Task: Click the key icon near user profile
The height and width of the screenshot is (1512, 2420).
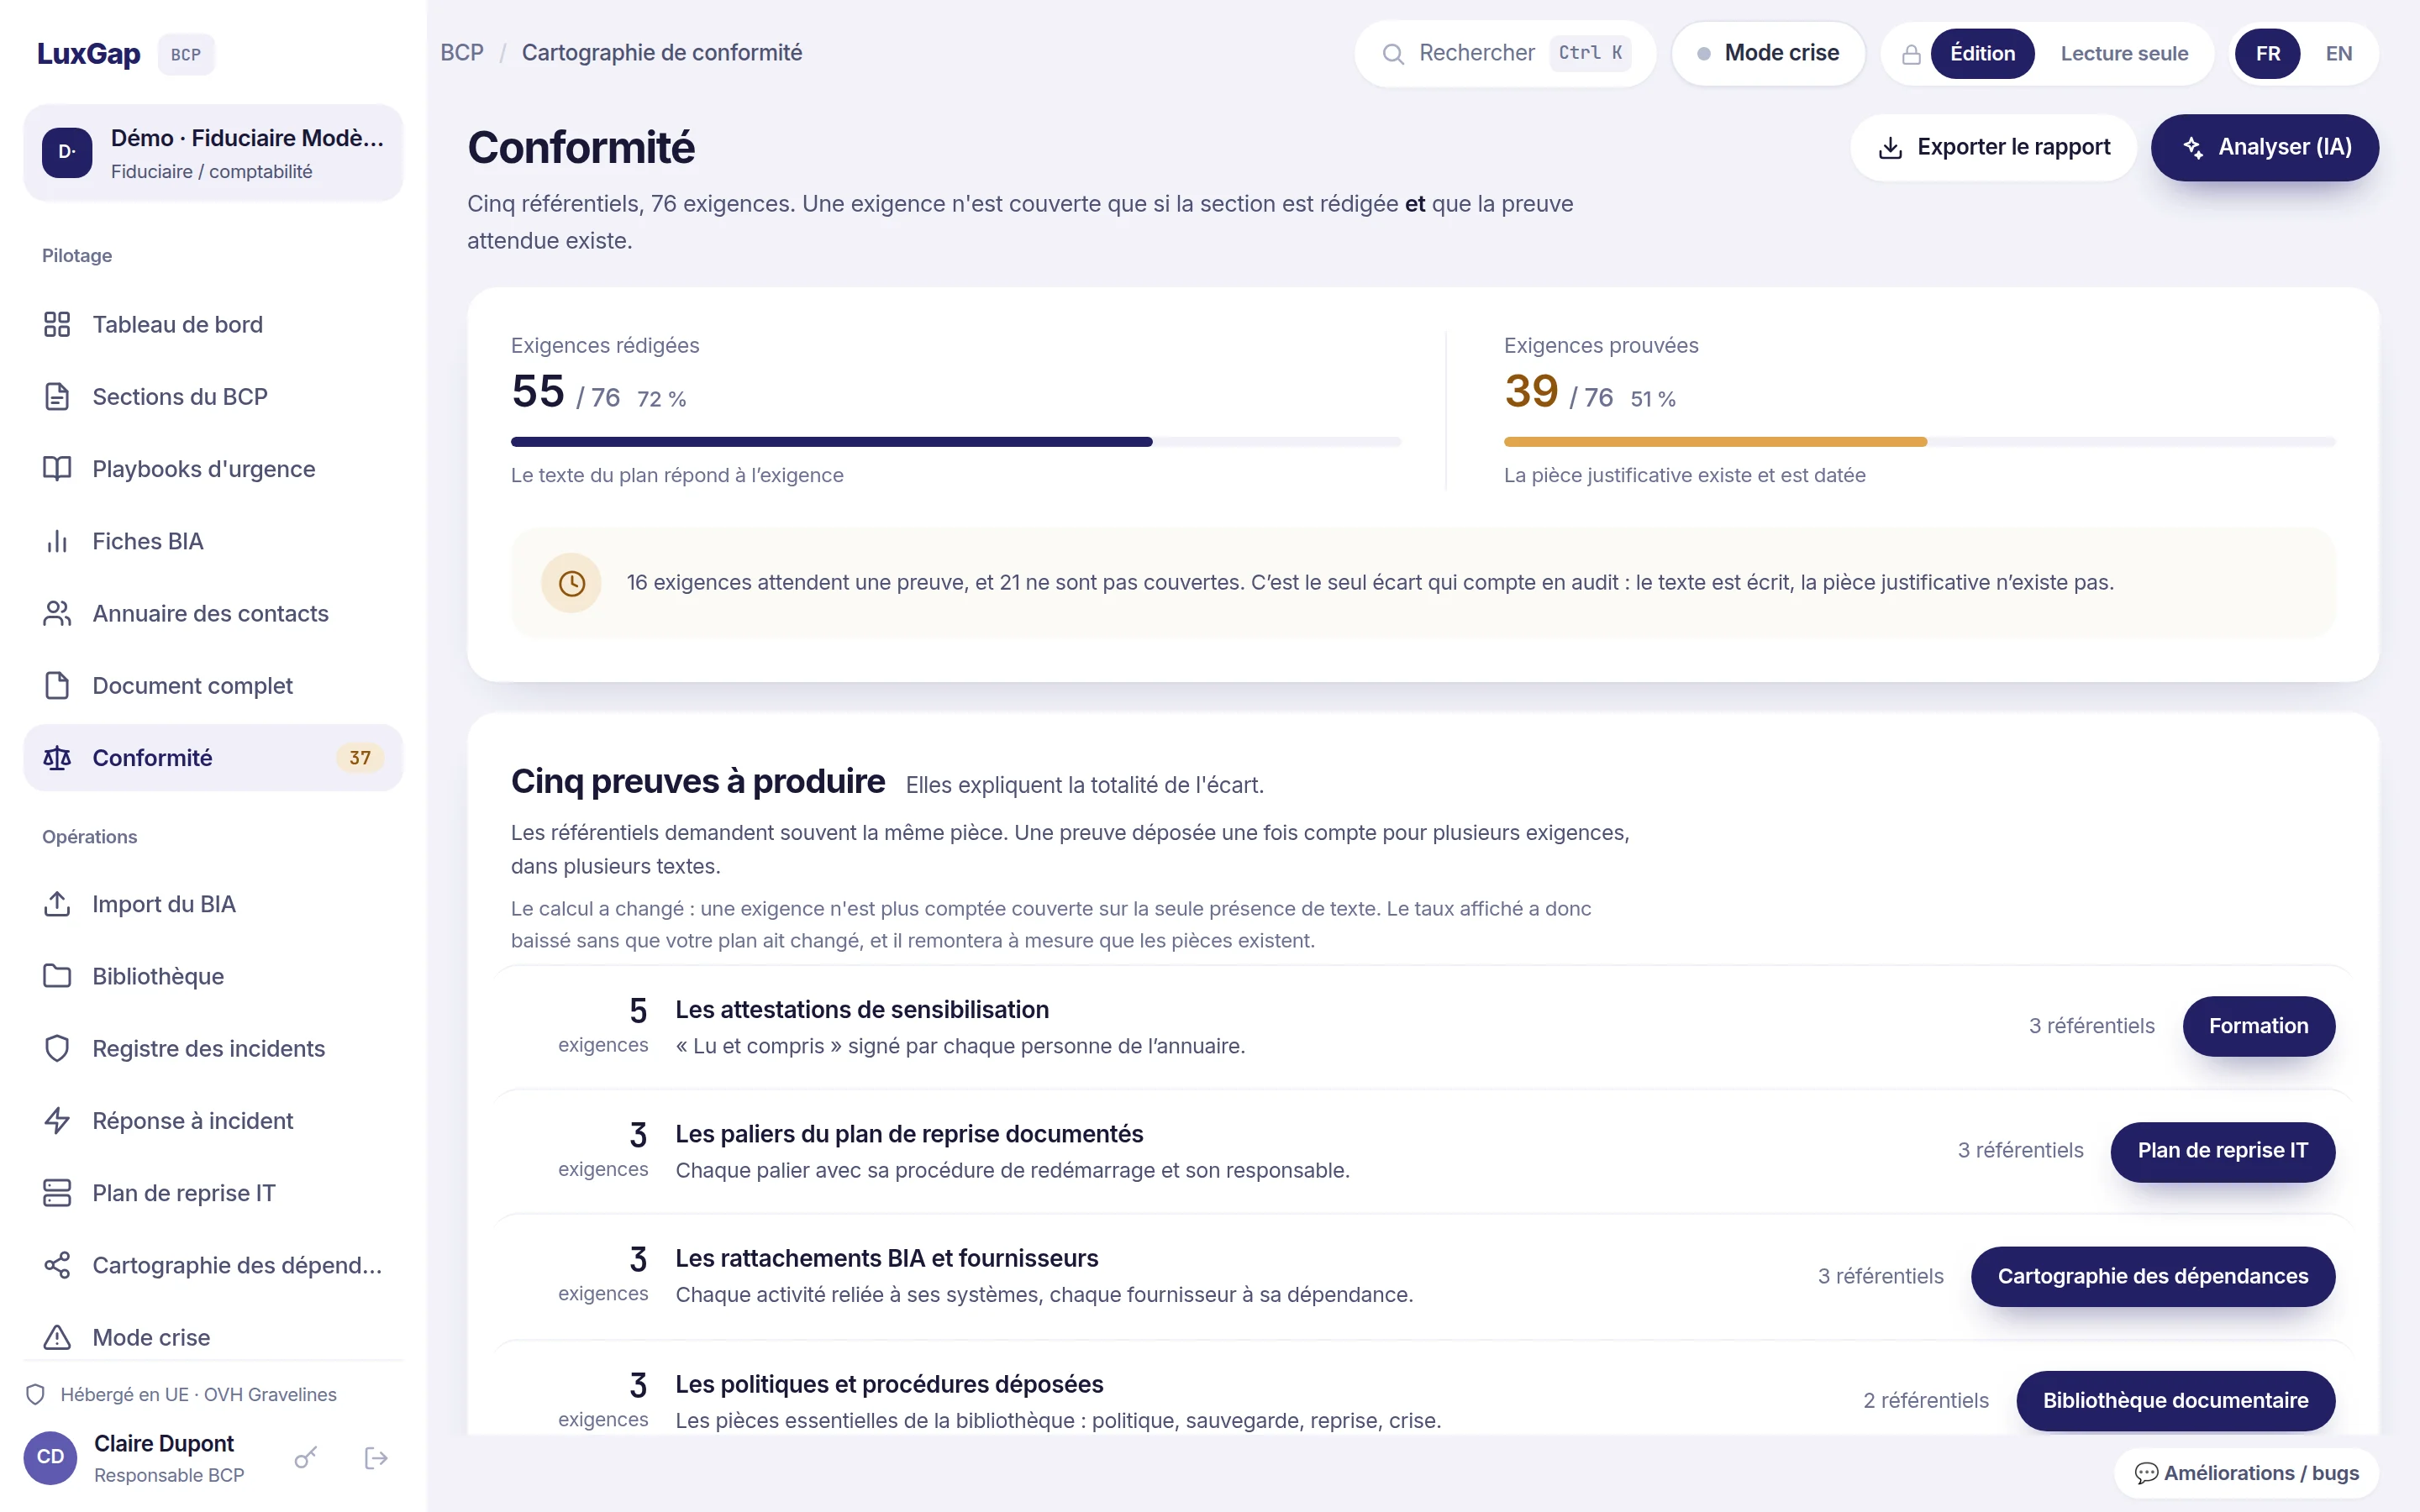Action: [306, 1458]
